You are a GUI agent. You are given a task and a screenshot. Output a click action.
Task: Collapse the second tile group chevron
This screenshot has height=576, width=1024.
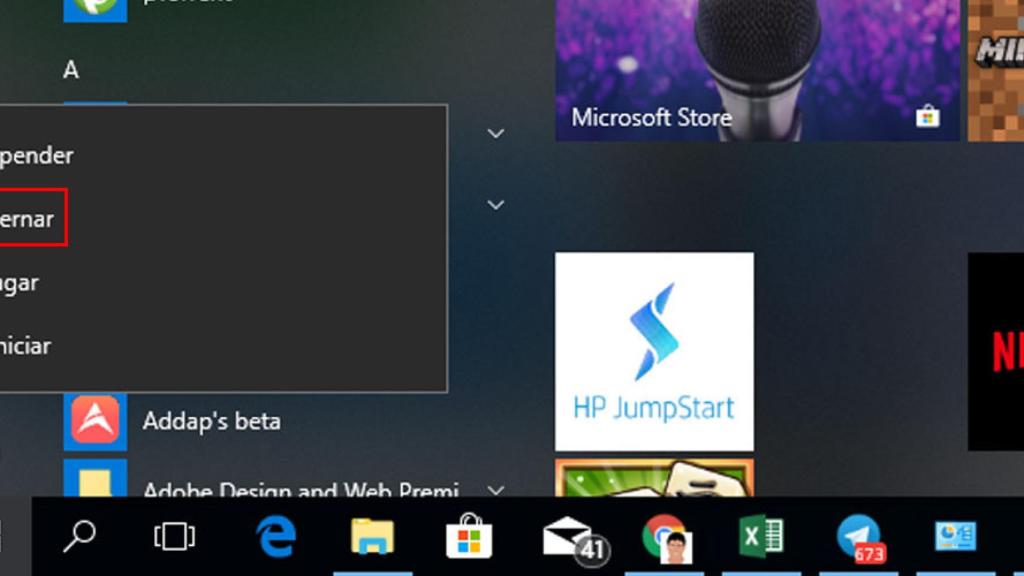(x=495, y=204)
